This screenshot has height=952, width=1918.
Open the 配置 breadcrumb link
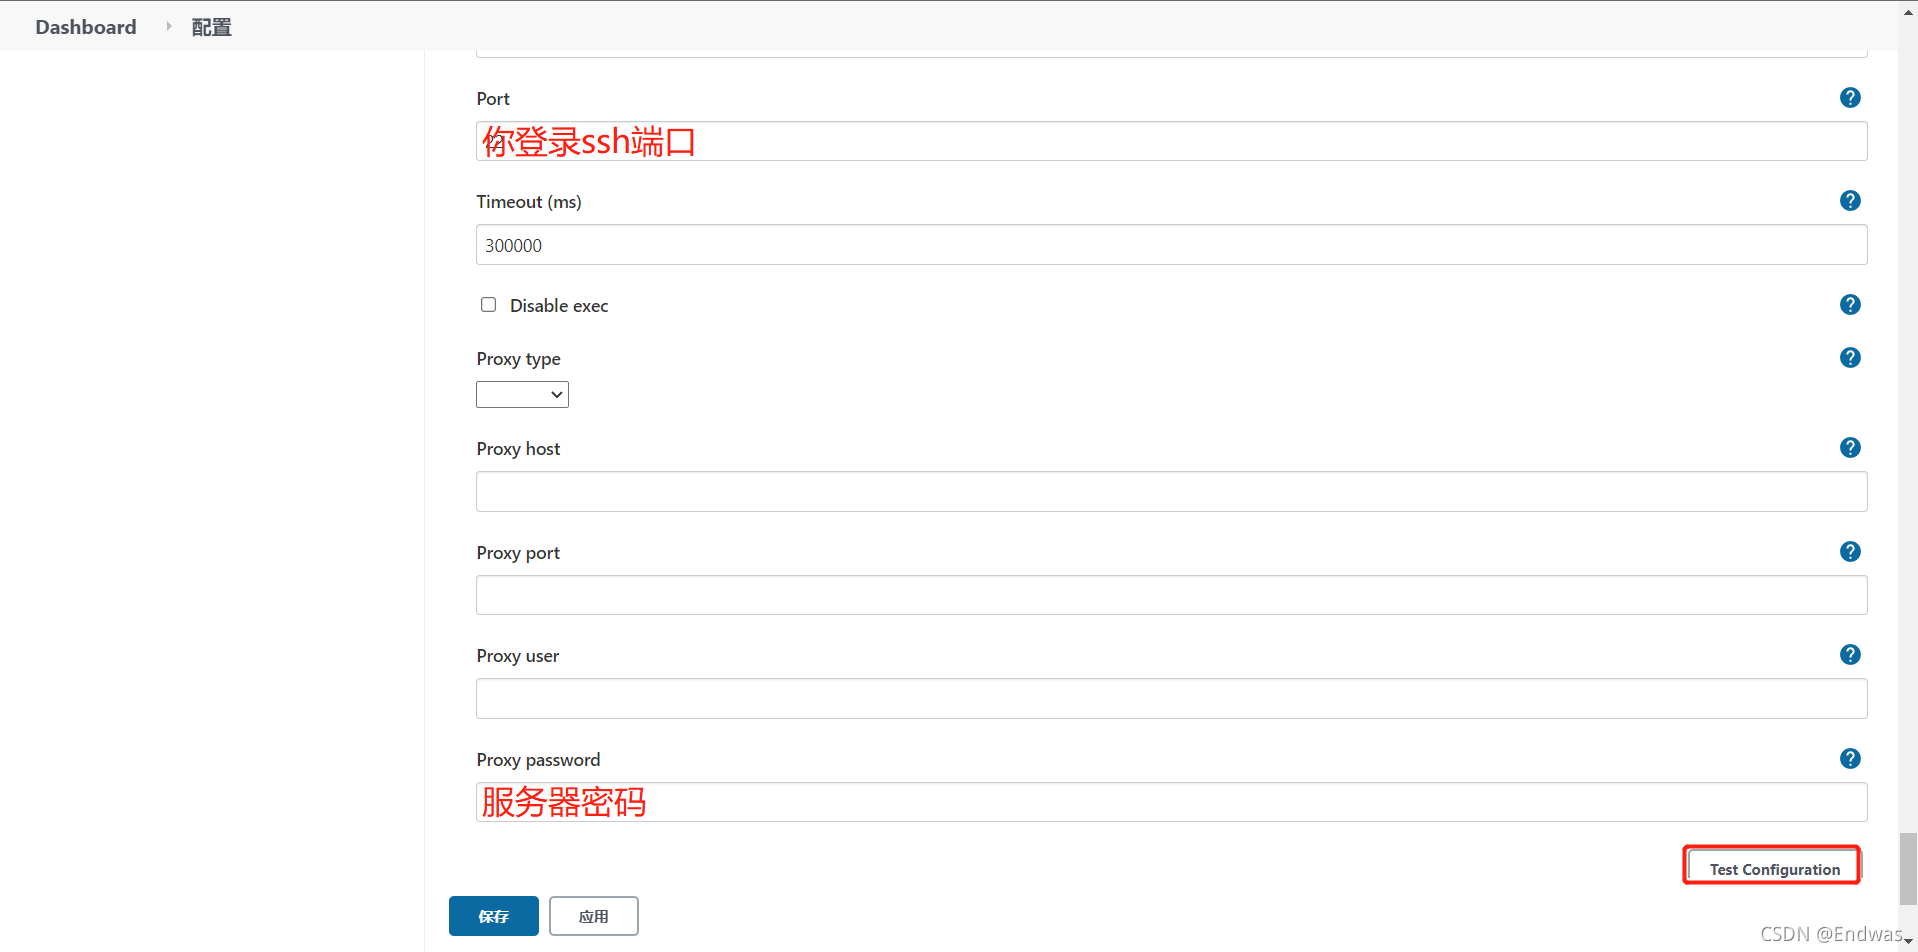(x=211, y=27)
